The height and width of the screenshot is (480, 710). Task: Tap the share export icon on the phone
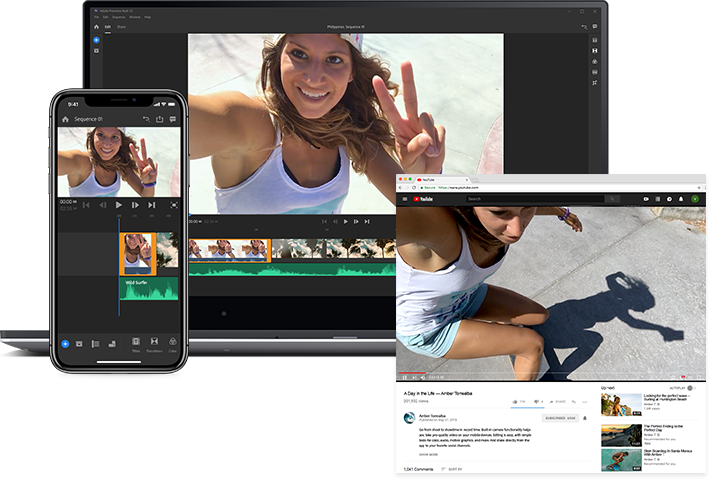click(159, 119)
